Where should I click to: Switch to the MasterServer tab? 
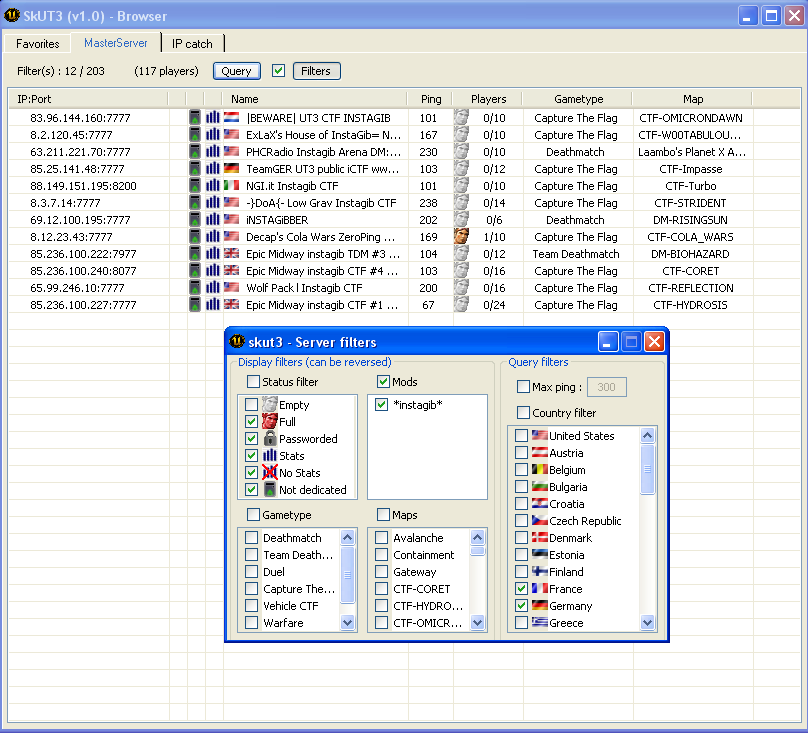pyautogui.click(x=116, y=43)
